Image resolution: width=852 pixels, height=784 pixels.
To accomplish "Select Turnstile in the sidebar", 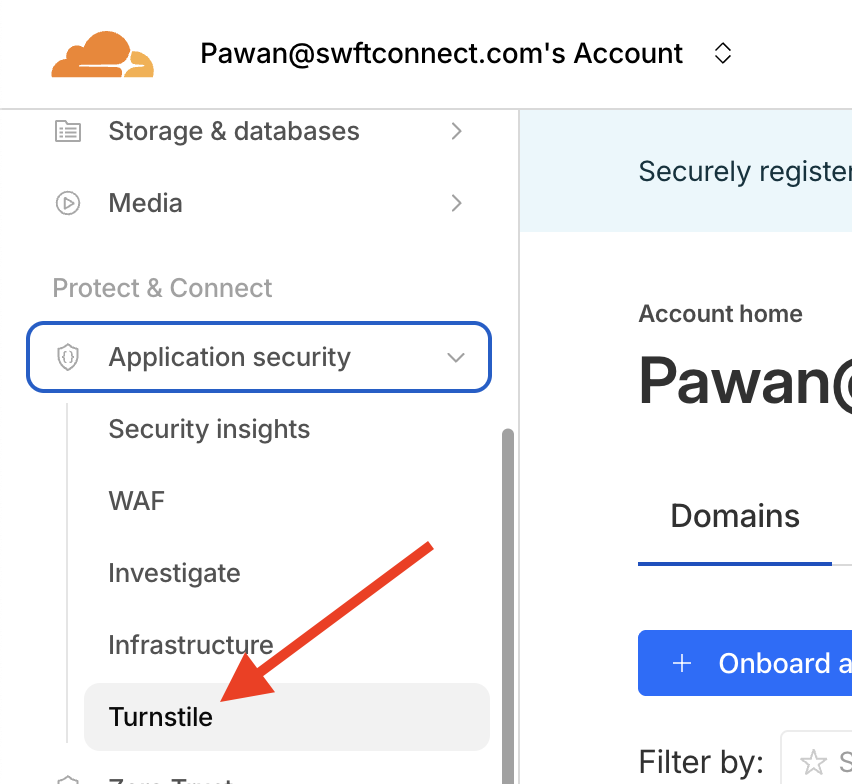I will pos(161,717).
